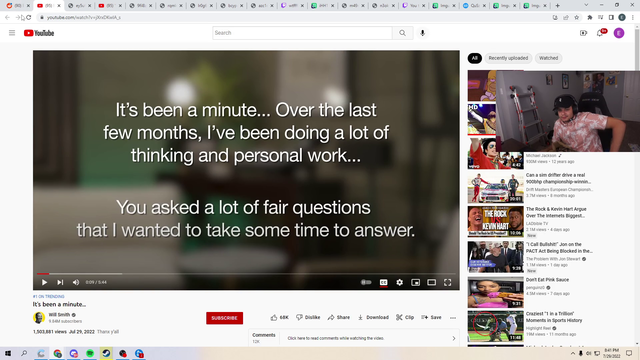The height and width of the screenshot is (360, 640).
Task: Open the purple account avatar menu
Action: [619, 33]
